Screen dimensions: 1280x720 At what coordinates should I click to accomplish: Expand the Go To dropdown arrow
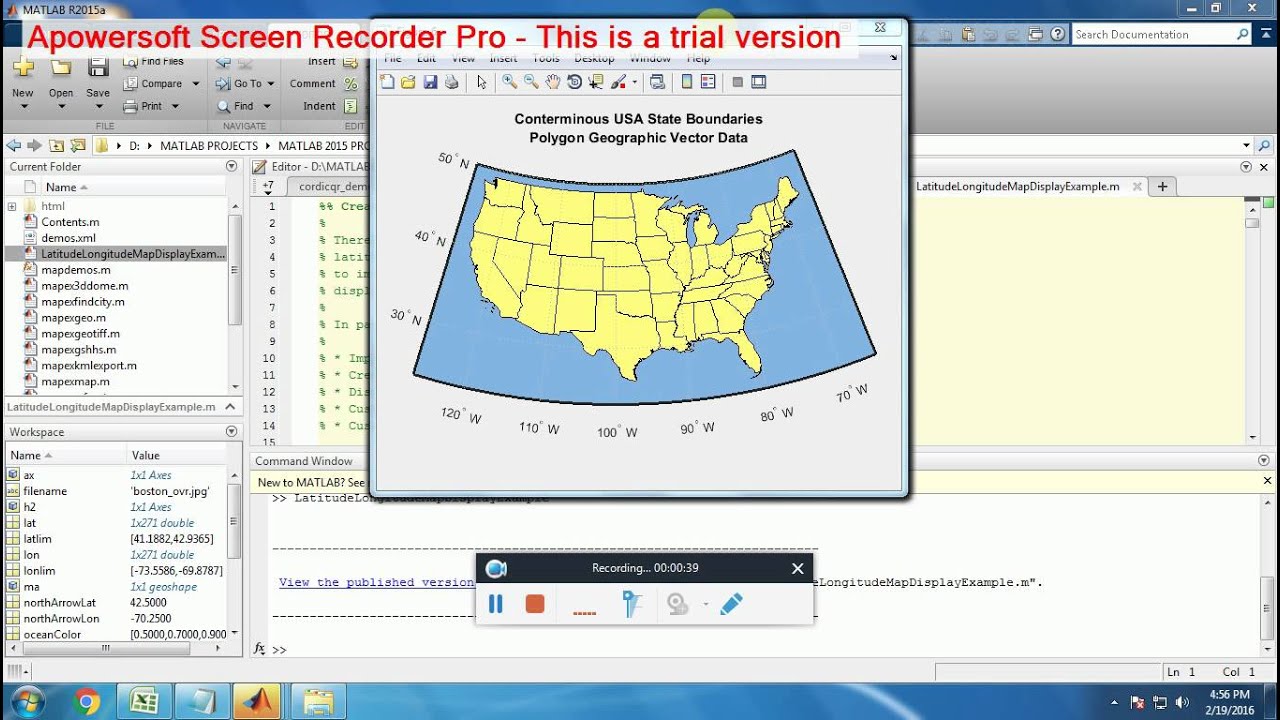[272, 84]
